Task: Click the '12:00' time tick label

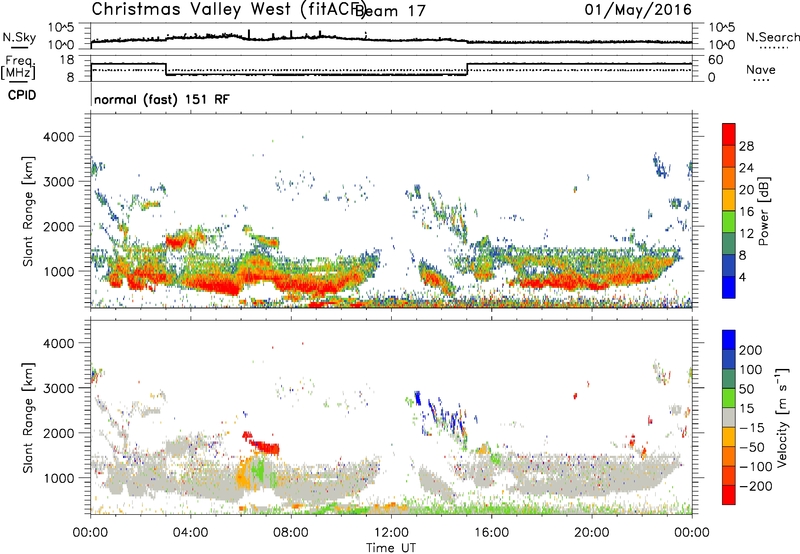Action: click(391, 533)
